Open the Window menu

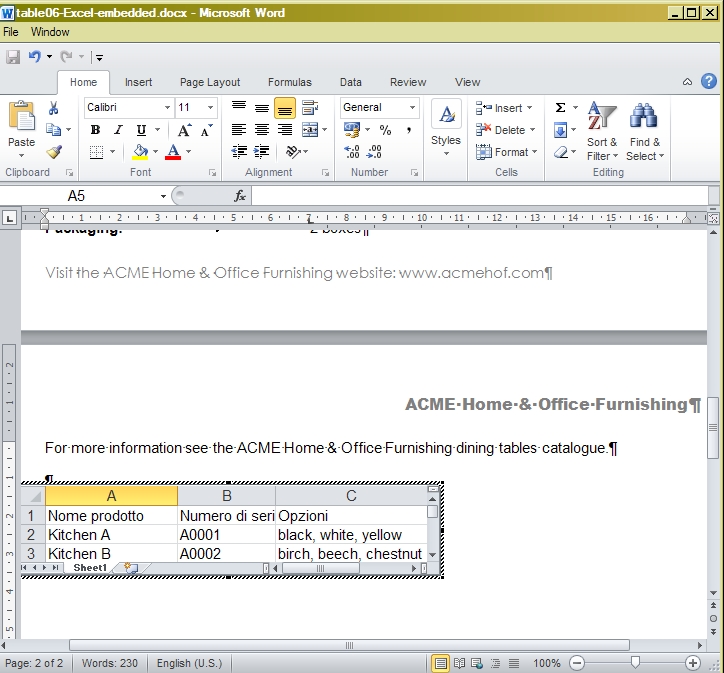click(x=50, y=32)
